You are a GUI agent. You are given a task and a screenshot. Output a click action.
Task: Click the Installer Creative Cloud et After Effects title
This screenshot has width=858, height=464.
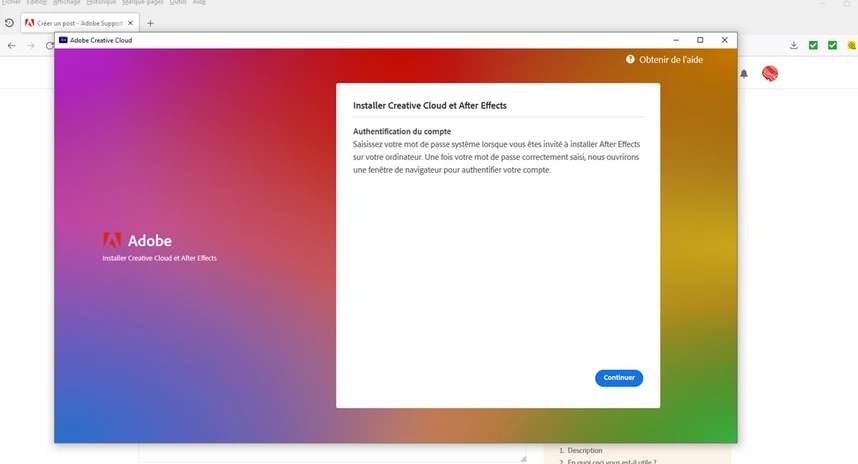pos(430,106)
